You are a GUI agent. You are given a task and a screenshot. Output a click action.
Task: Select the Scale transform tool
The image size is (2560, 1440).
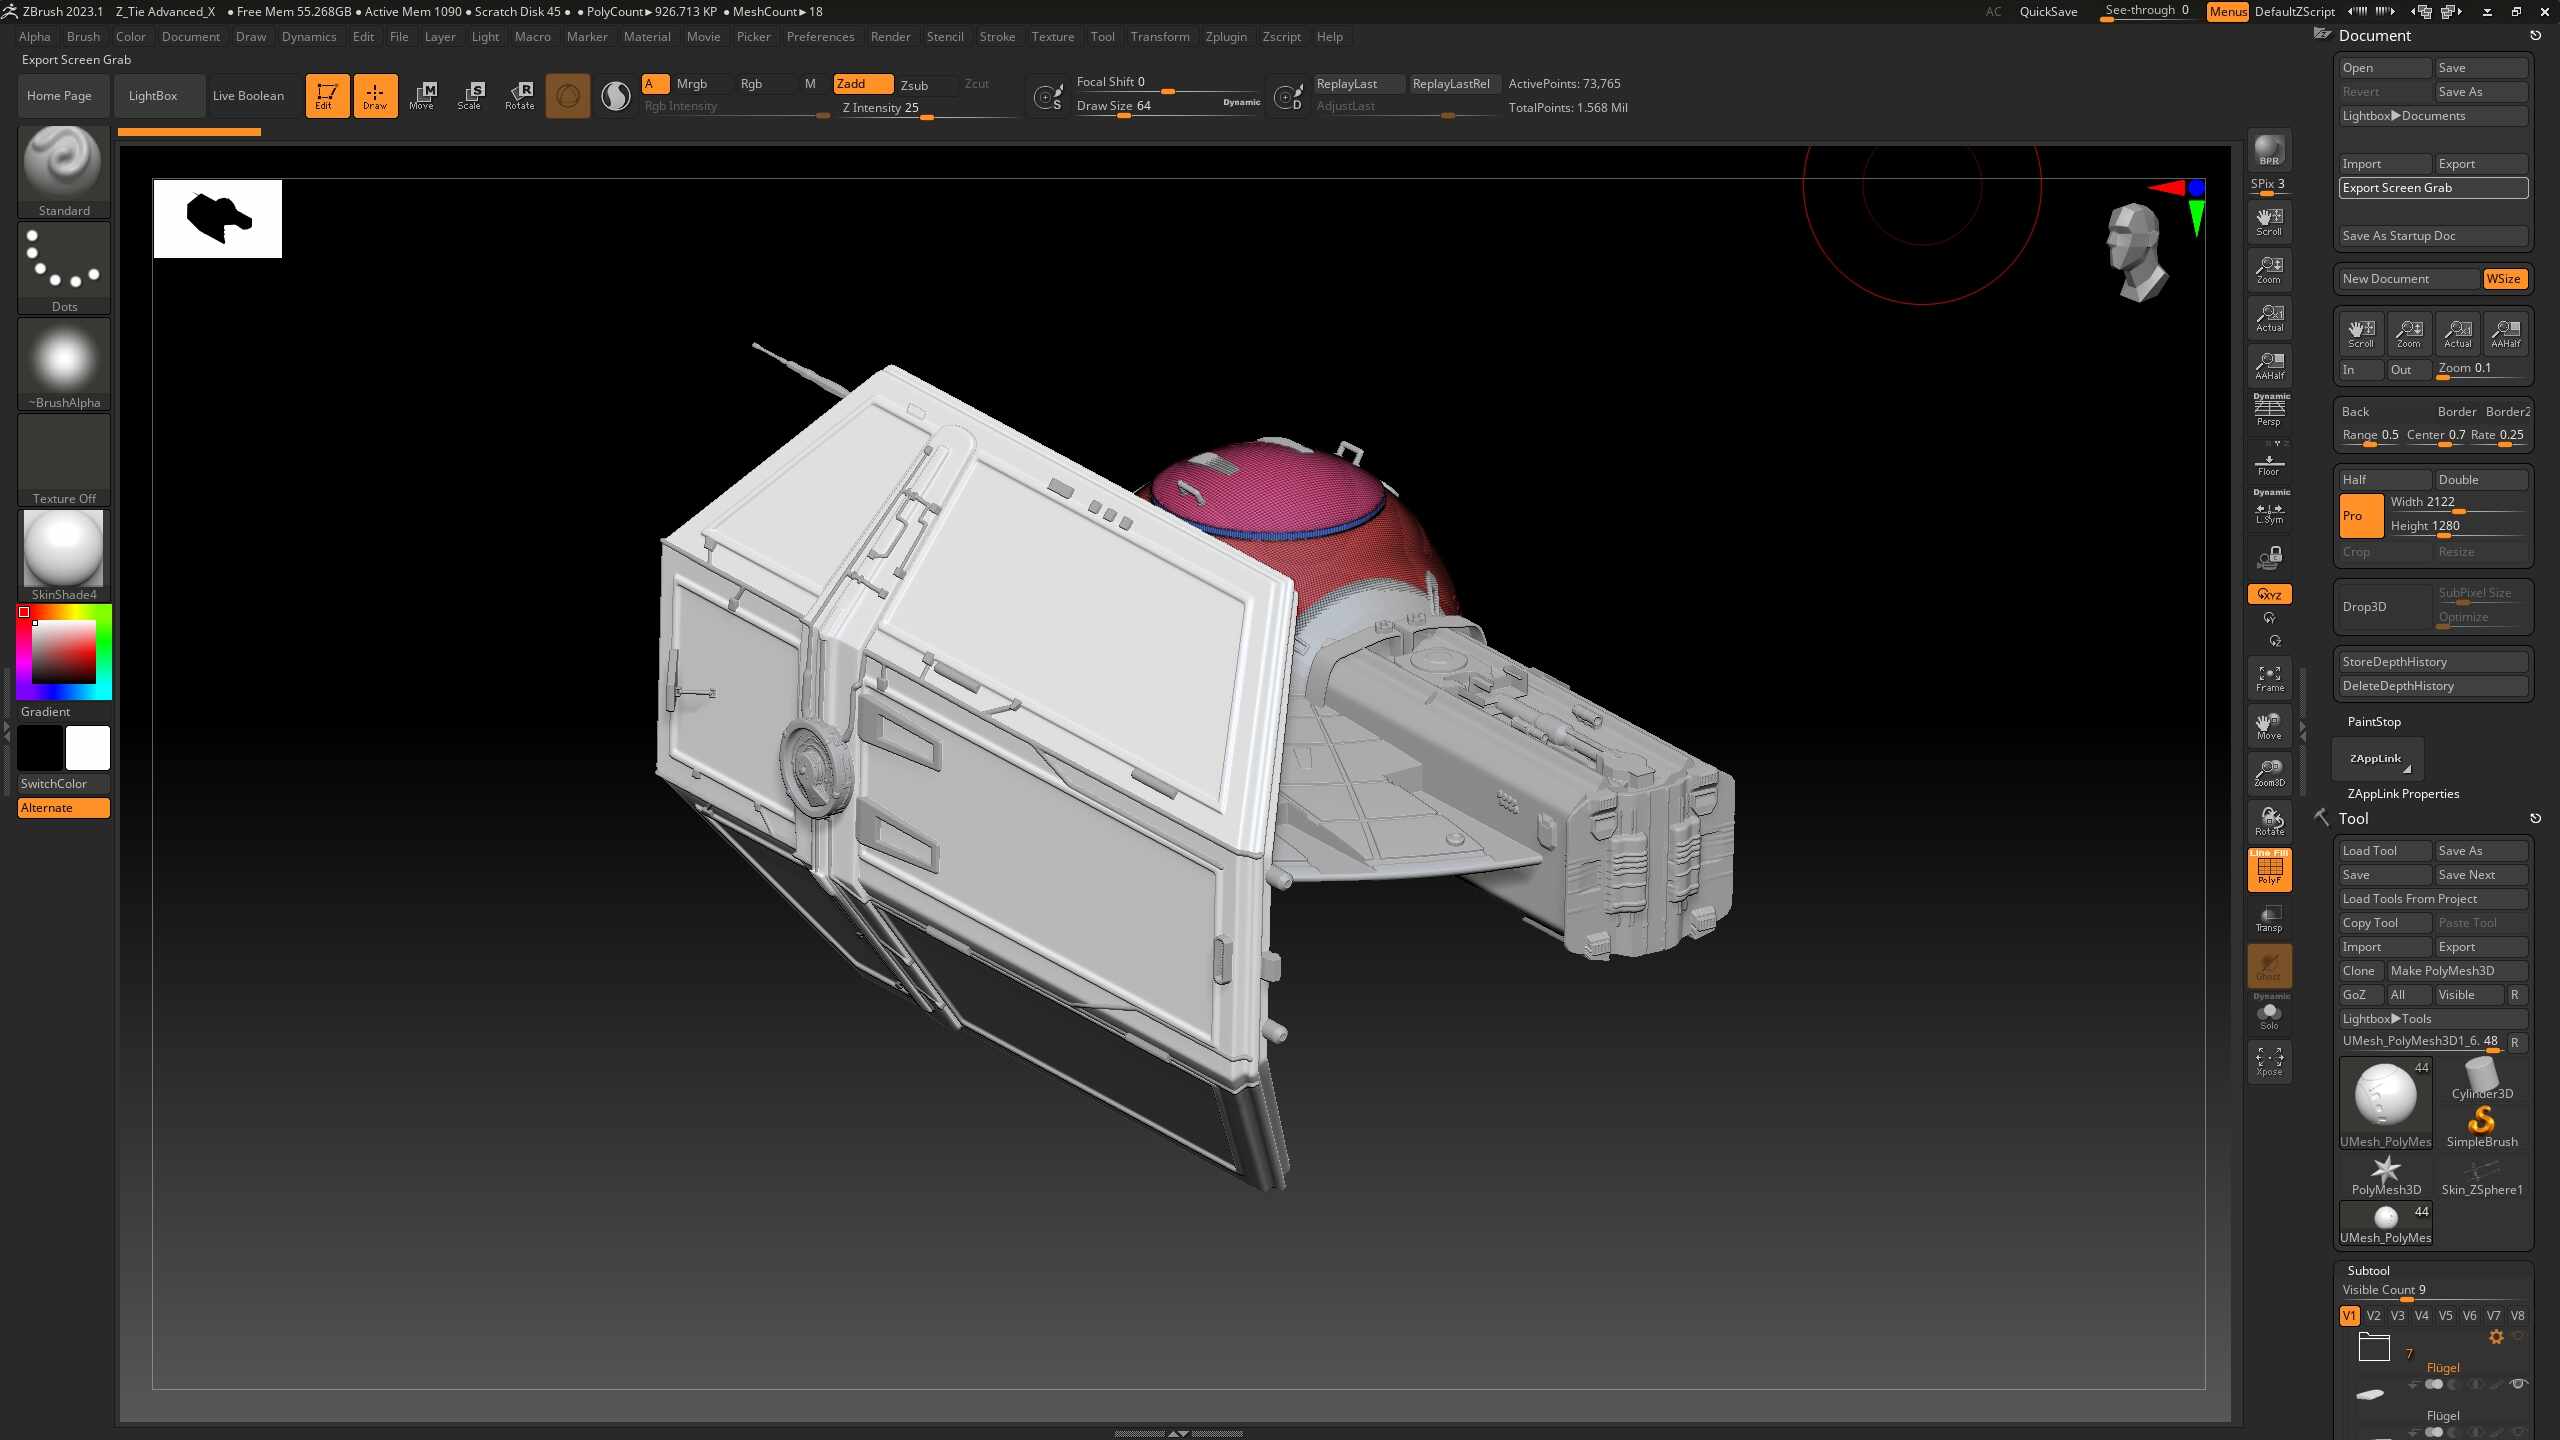click(x=469, y=96)
